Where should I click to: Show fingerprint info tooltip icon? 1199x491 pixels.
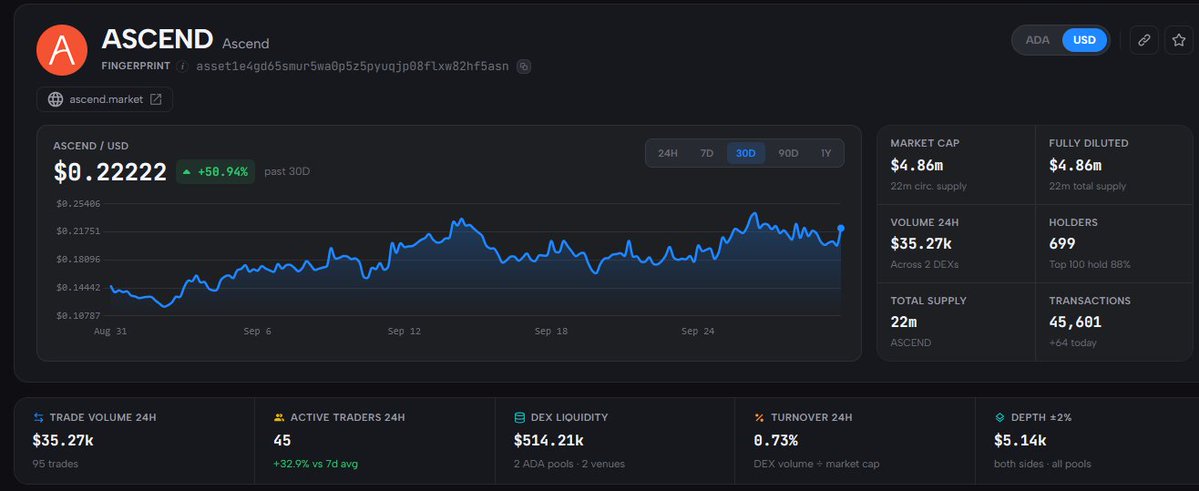pyautogui.click(x=182, y=67)
